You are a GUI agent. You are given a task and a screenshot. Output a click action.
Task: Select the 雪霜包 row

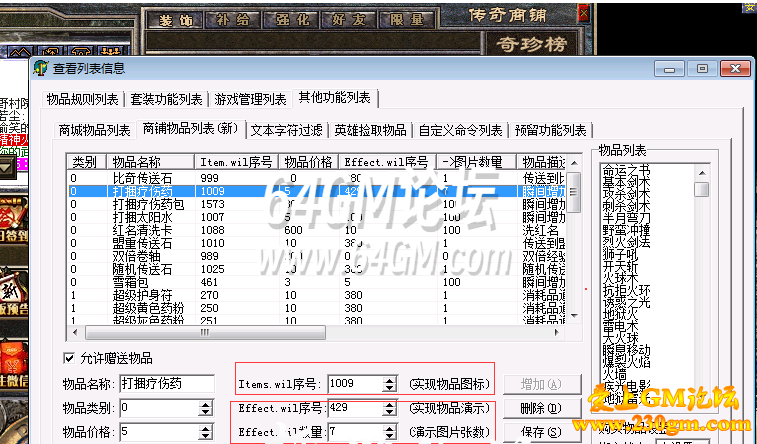(x=316, y=282)
